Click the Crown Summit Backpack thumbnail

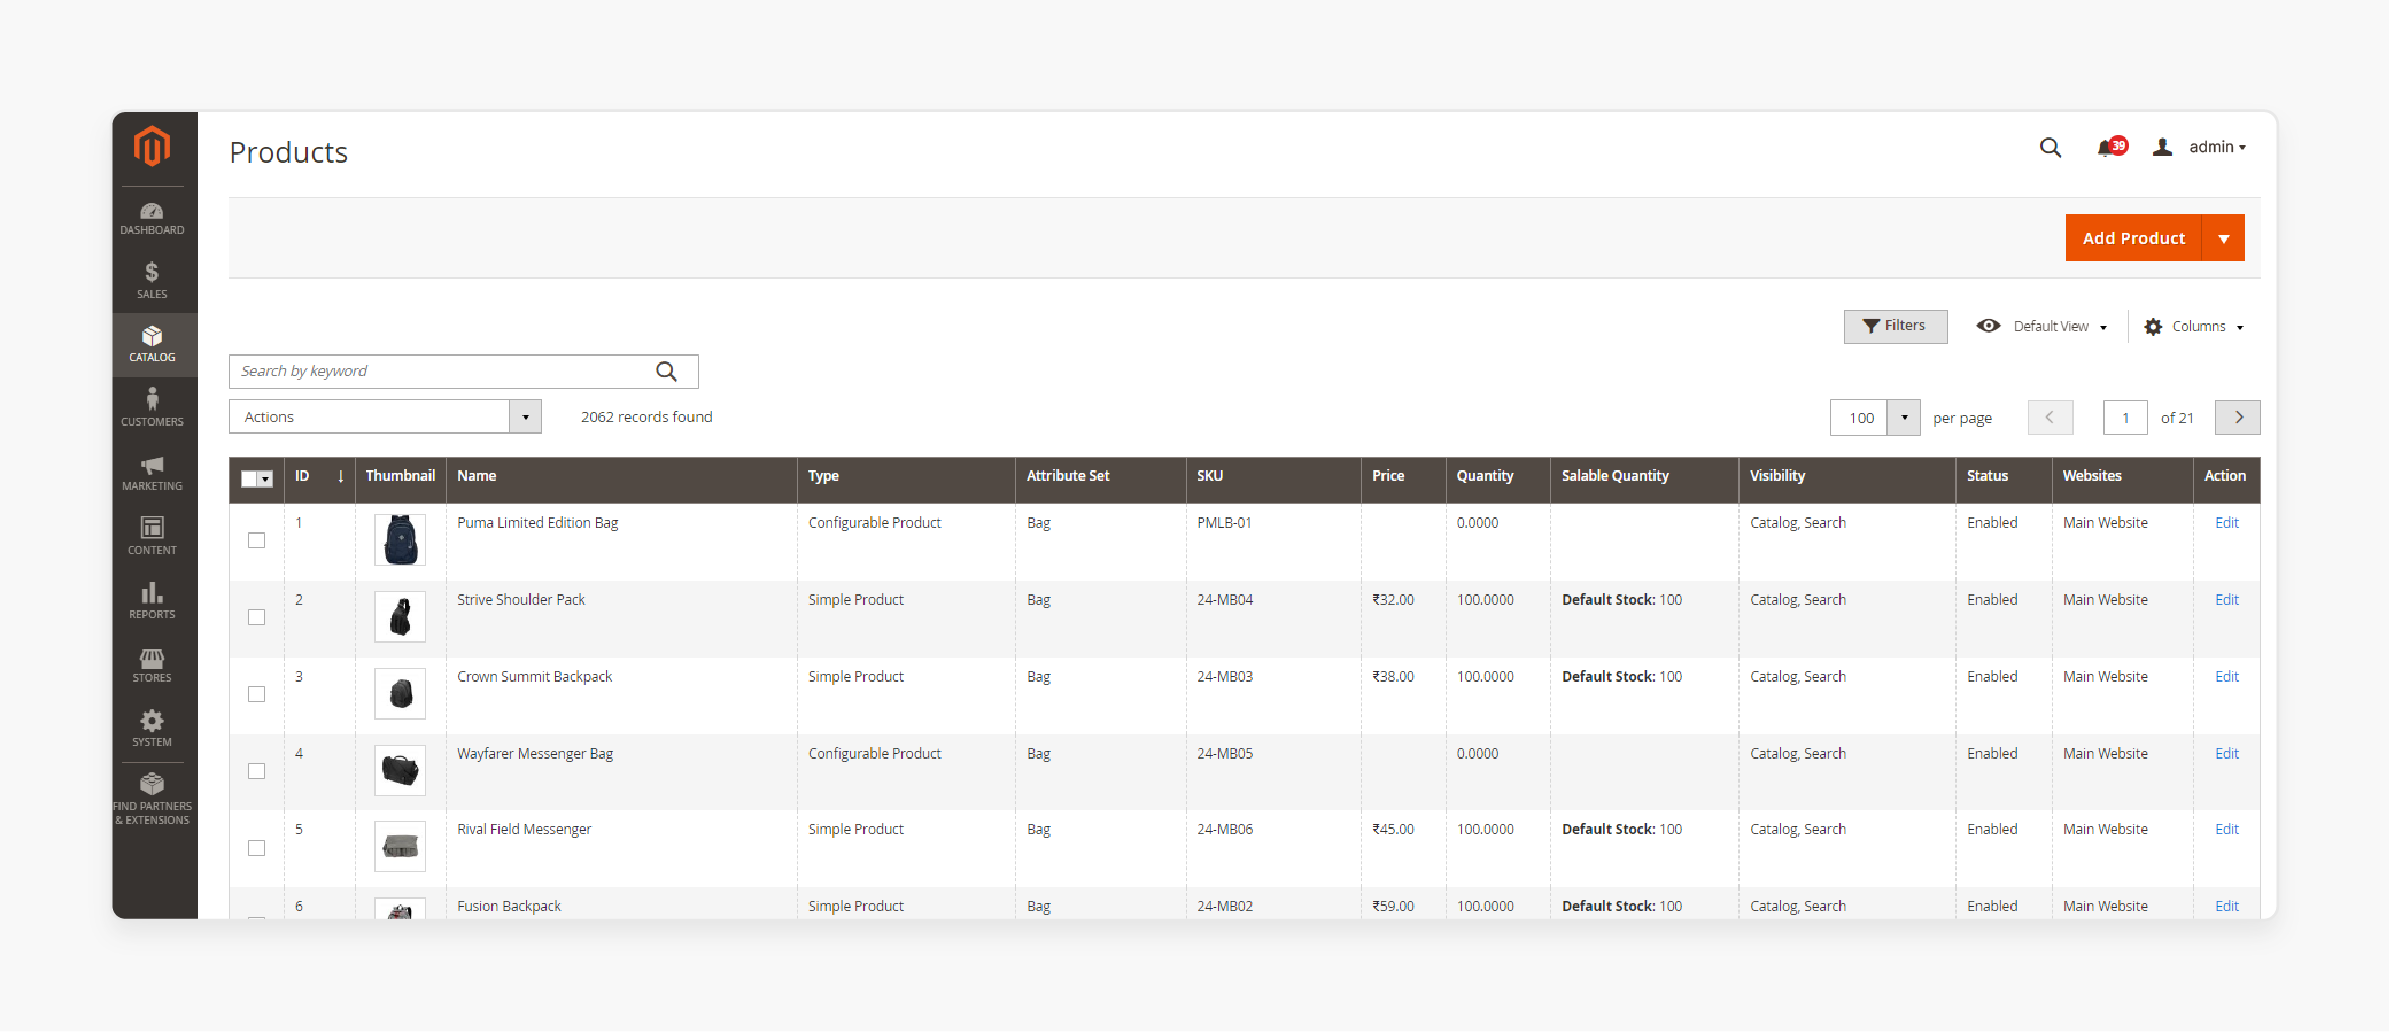pos(400,694)
